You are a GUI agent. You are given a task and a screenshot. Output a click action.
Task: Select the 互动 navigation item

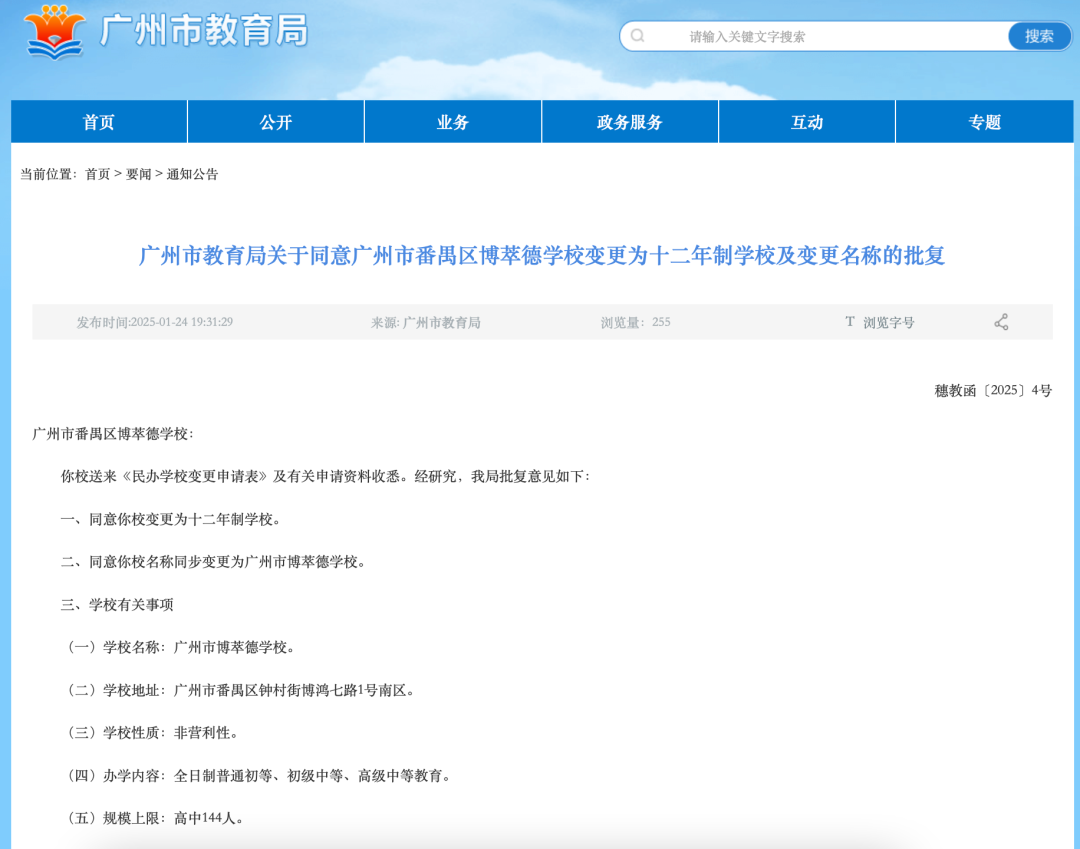click(x=807, y=122)
